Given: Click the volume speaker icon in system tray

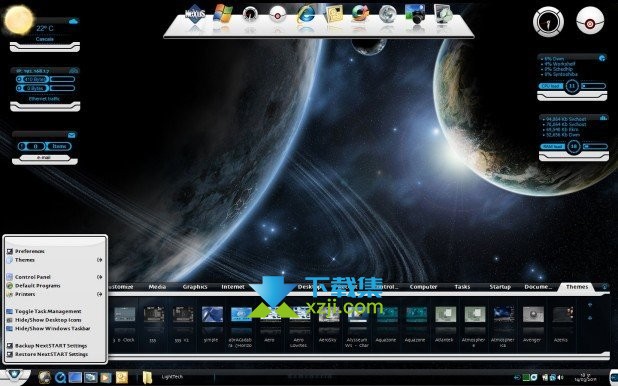Looking at the screenshot, I should tap(560, 378).
